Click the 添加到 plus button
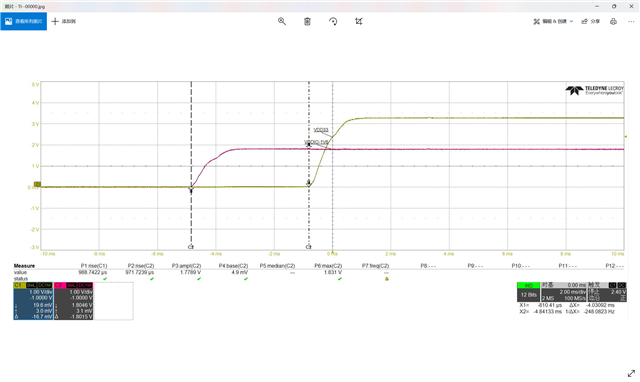 coord(64,21)
